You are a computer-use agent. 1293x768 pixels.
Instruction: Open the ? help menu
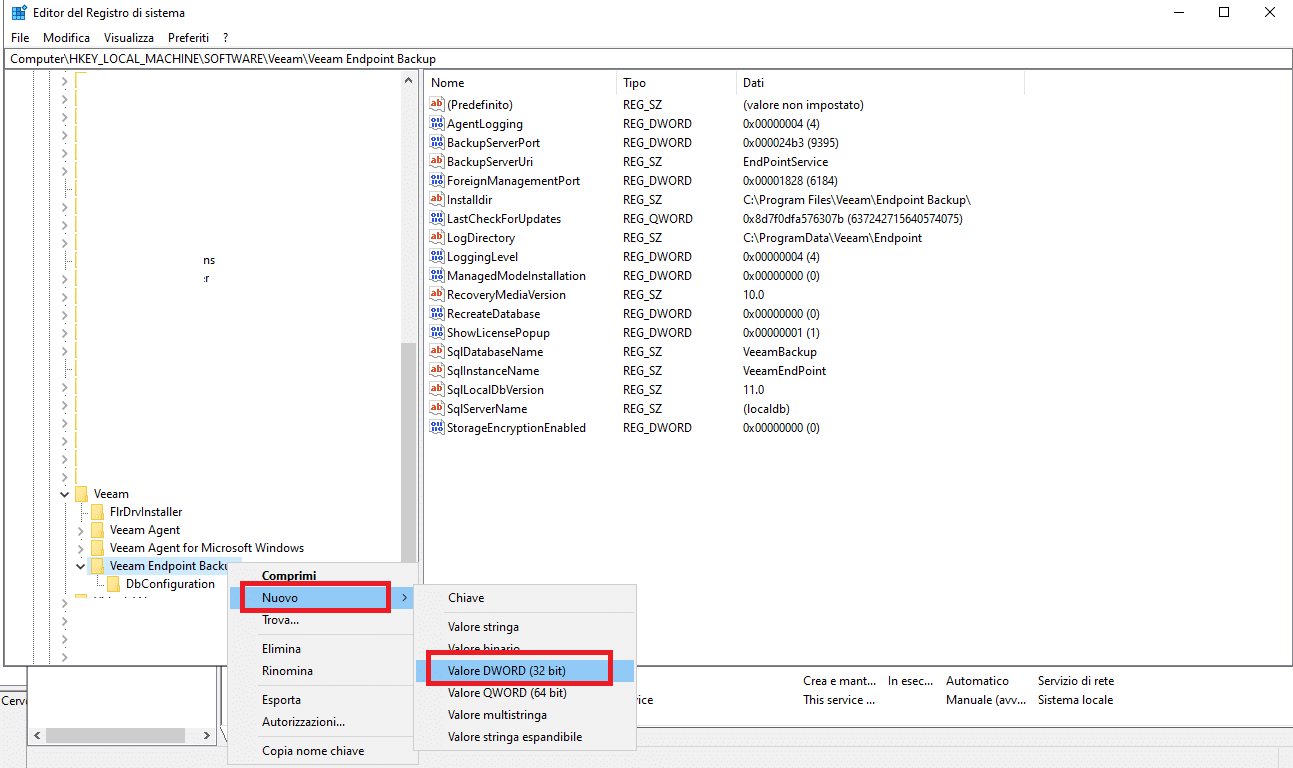tap(226, 37)
